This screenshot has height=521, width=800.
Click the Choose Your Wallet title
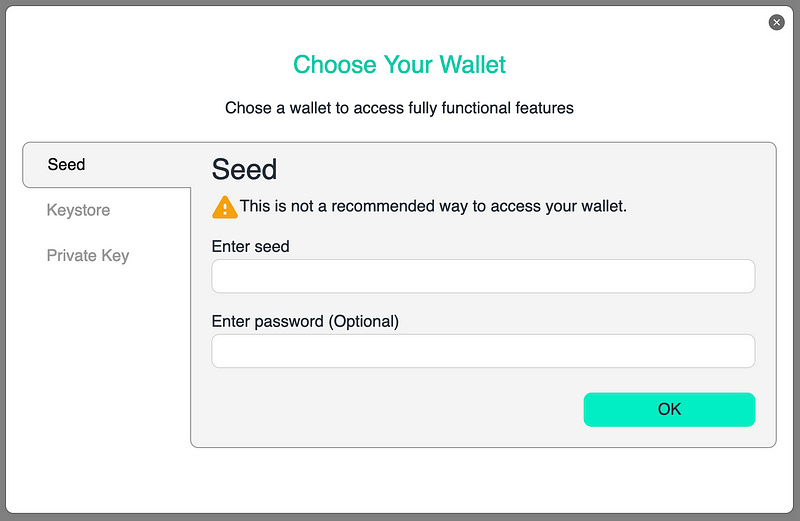pyautogui.click(x=399, y=65)
